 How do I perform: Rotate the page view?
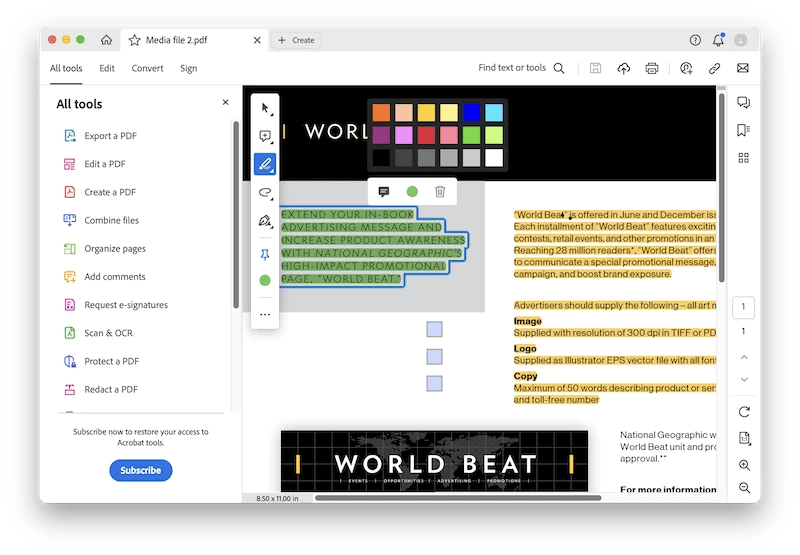[x=744, y=412]
